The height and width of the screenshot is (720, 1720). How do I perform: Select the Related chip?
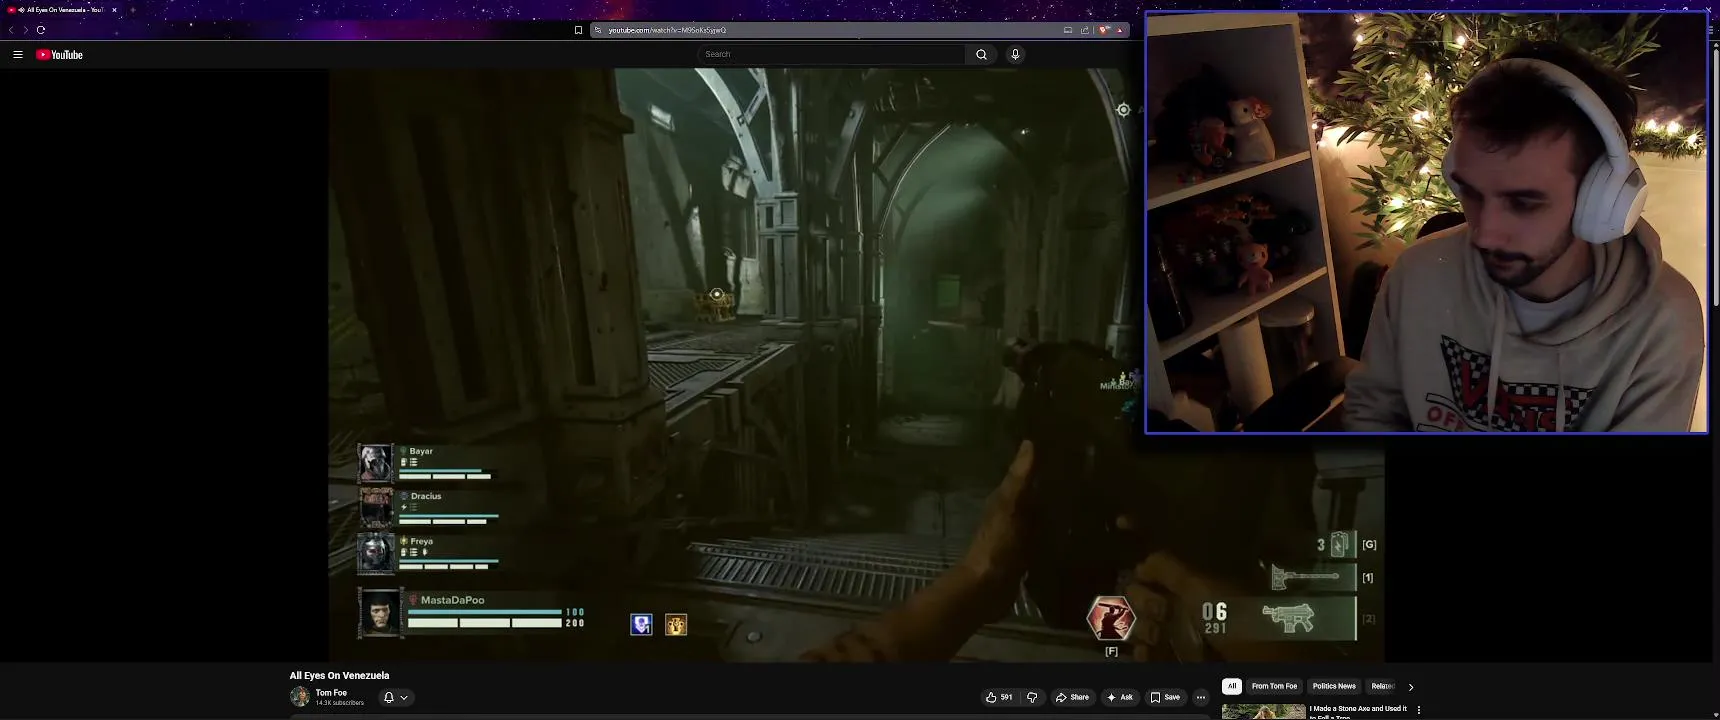point(1383,686)
